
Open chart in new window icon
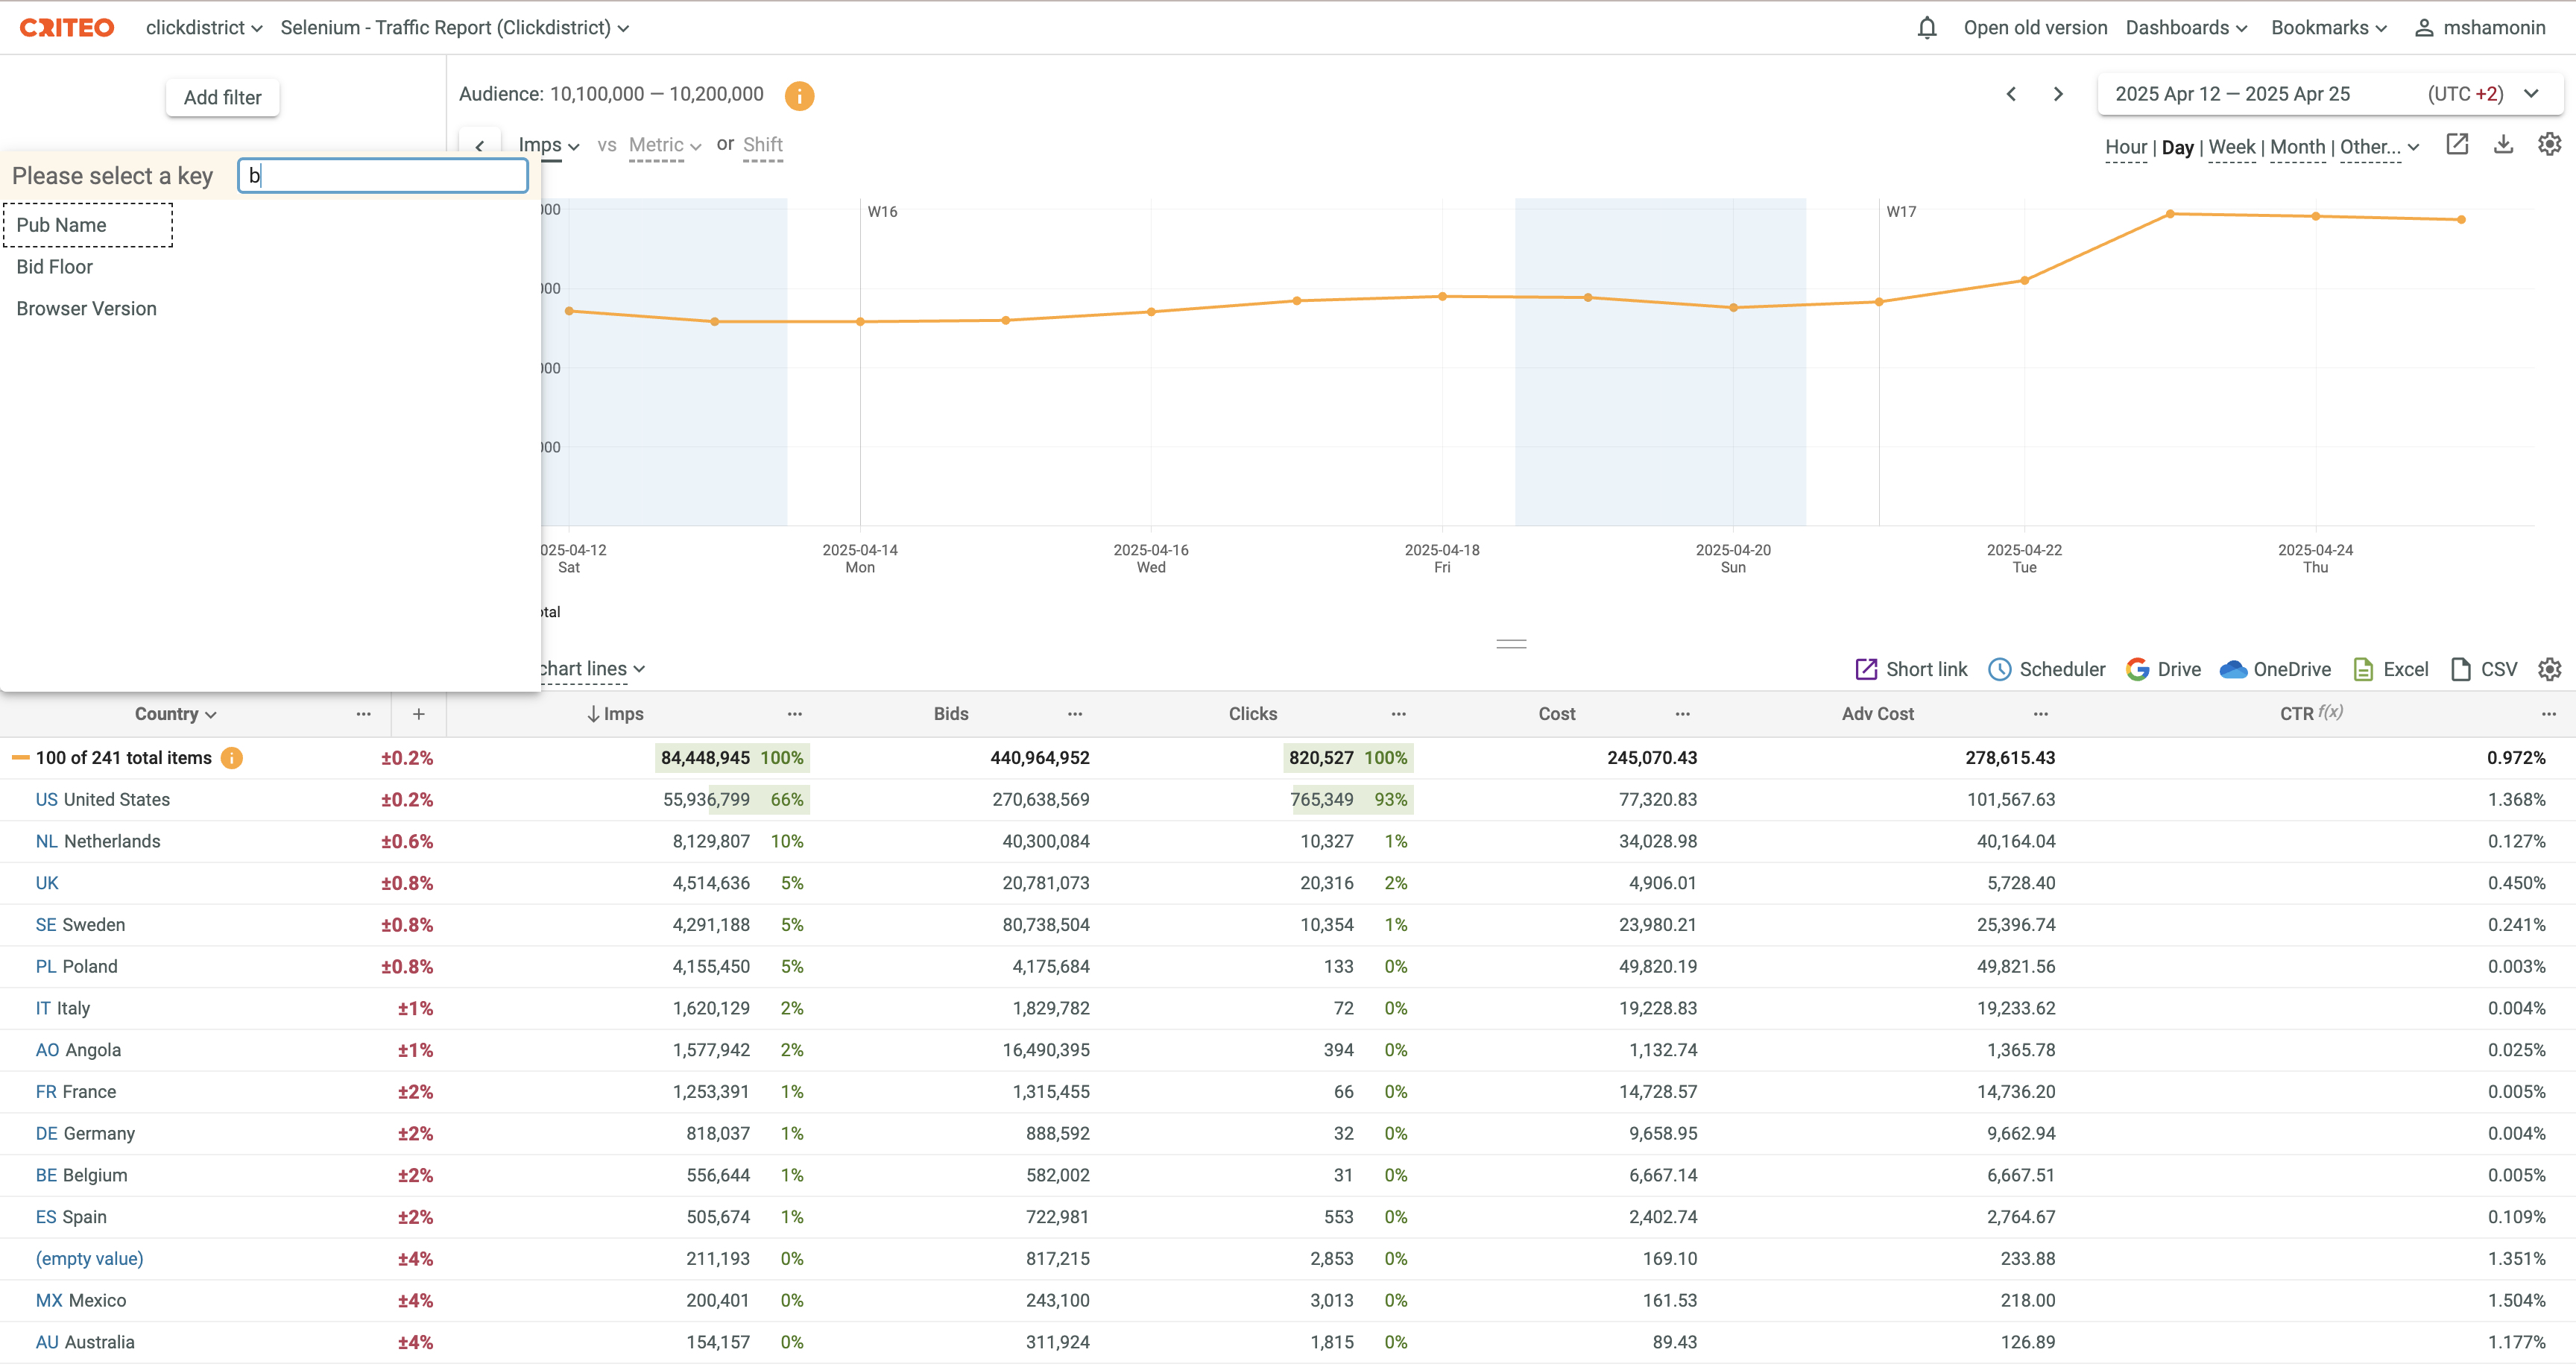[2457, 145]
